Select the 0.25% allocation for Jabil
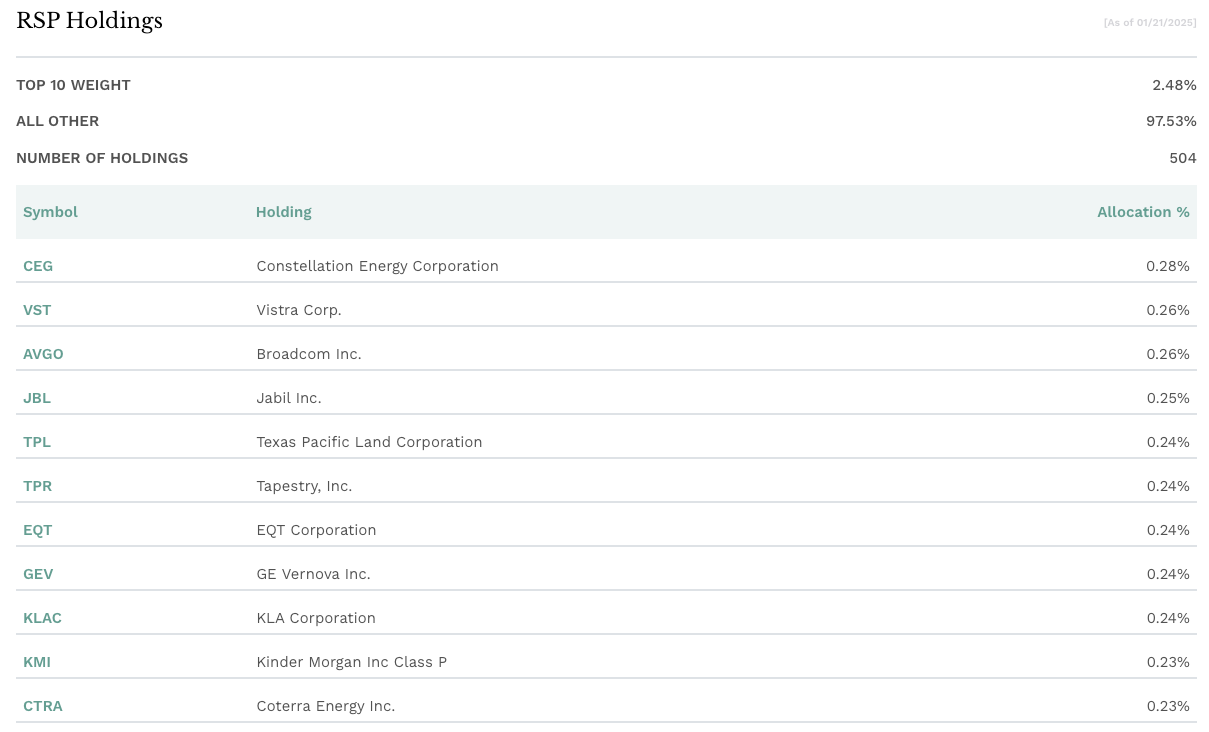Screen dimensions: 1209x732 (x=1168, y=398)
